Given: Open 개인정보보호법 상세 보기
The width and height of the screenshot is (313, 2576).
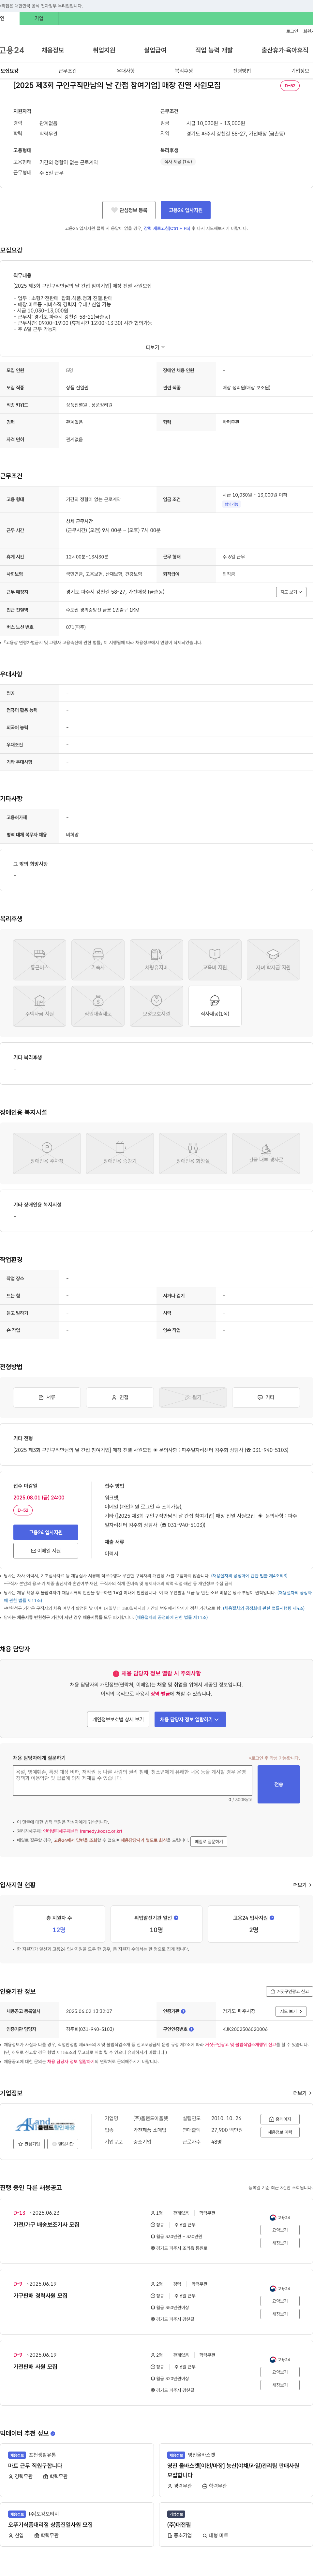Looking at the screenshot, I should click(118, 1719).
